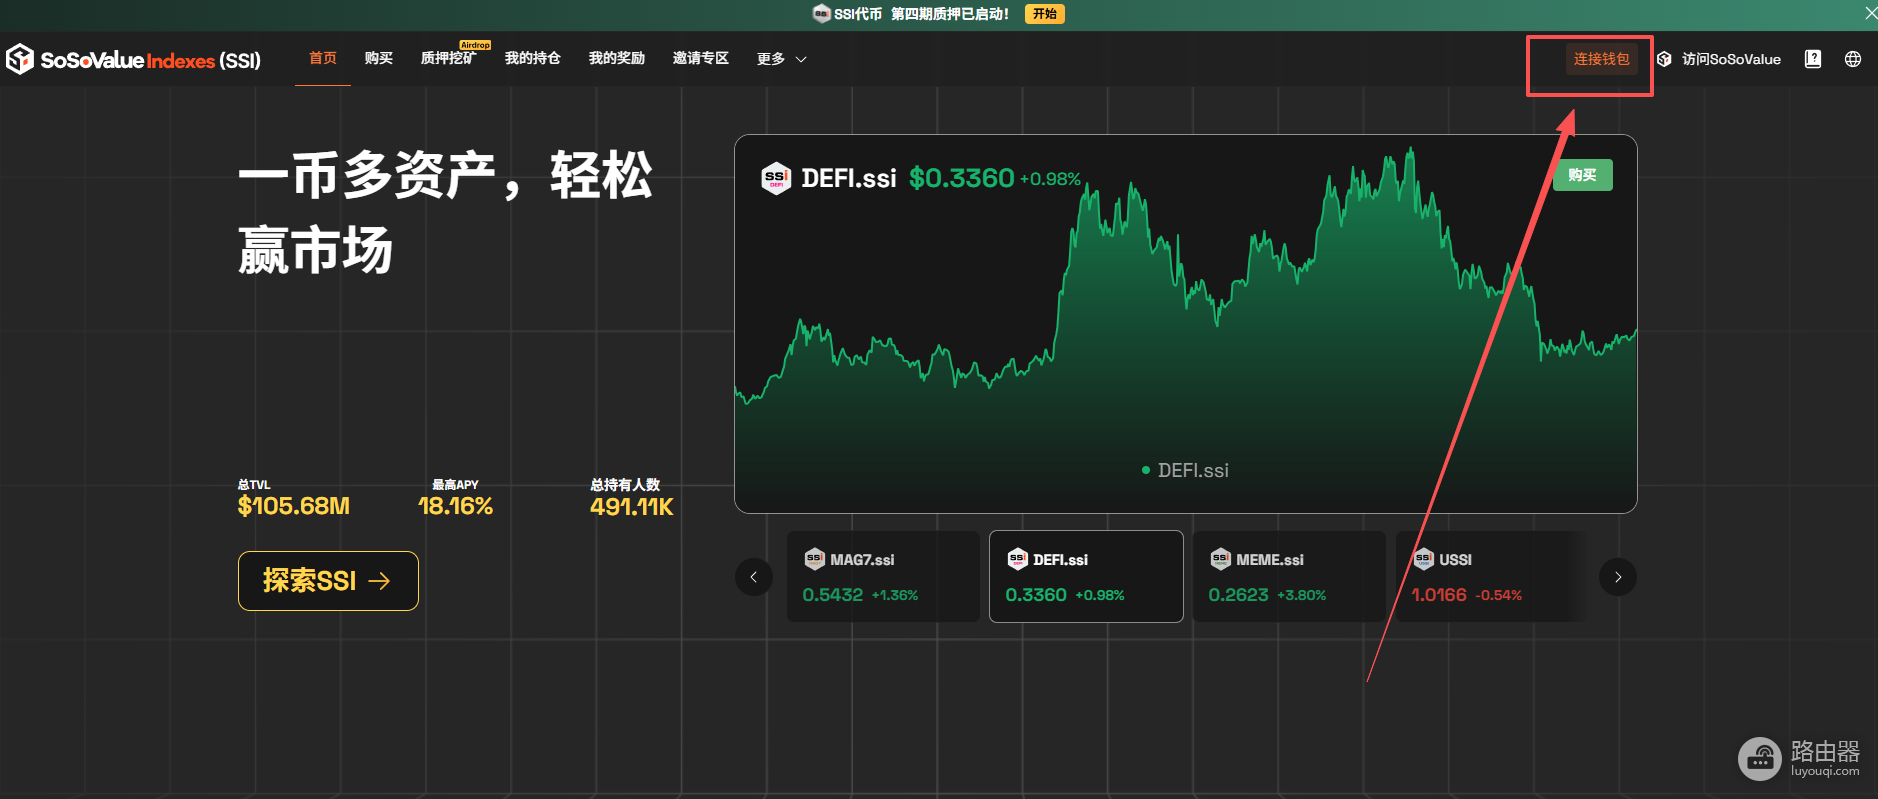Click the SSI token icon in banner
1878x799 pixels.
821,14
